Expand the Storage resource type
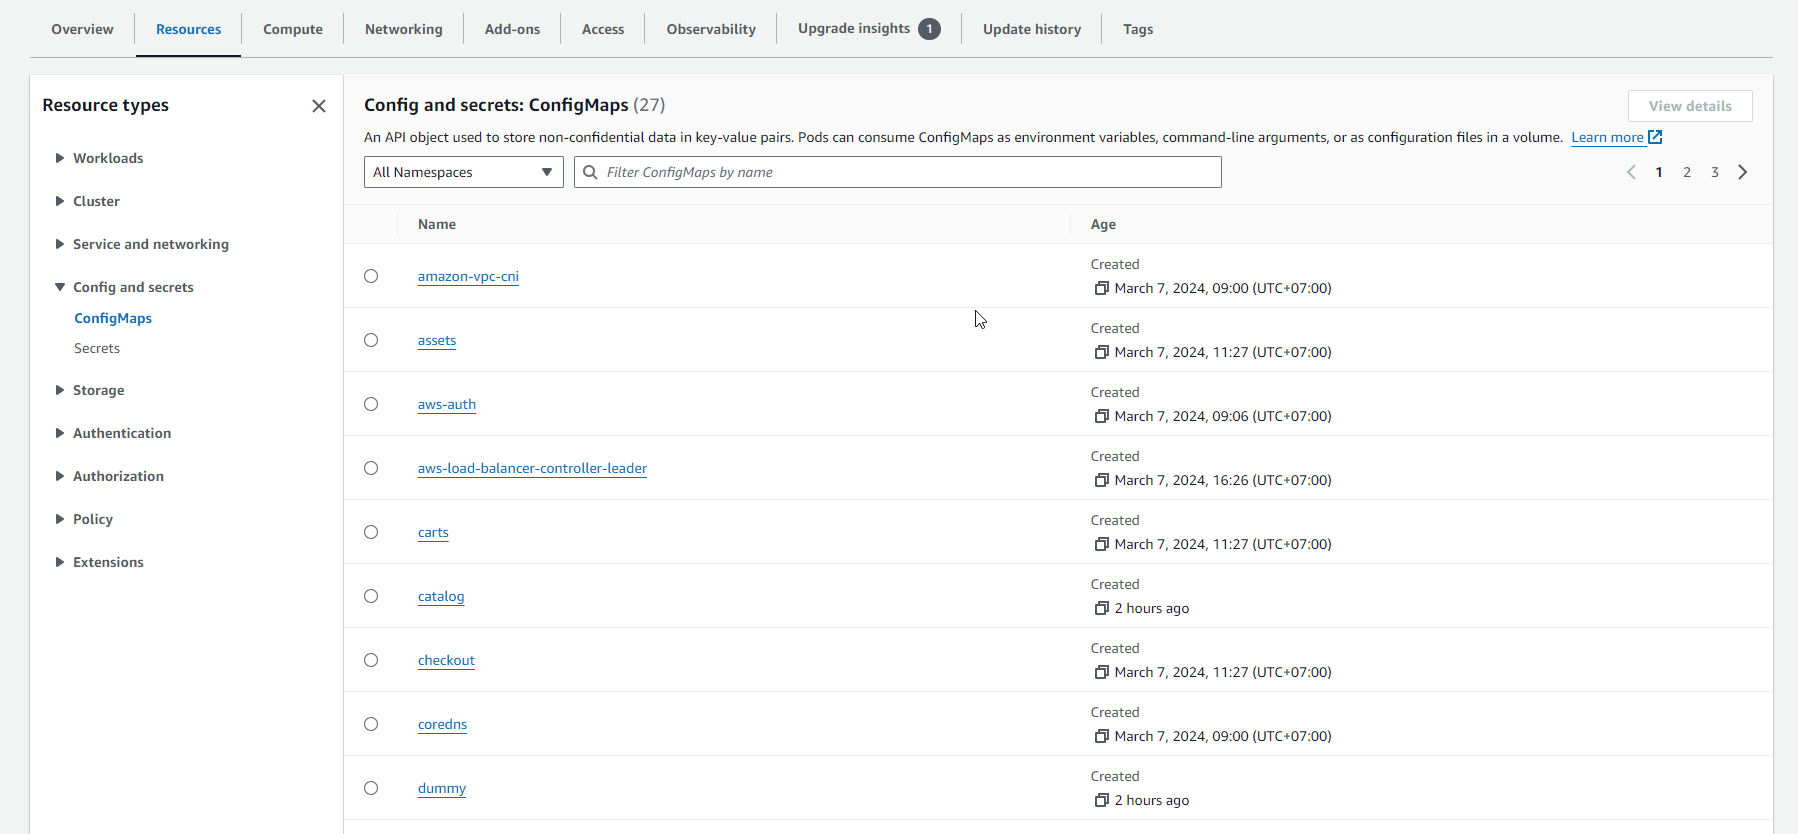 pos(60,390)
